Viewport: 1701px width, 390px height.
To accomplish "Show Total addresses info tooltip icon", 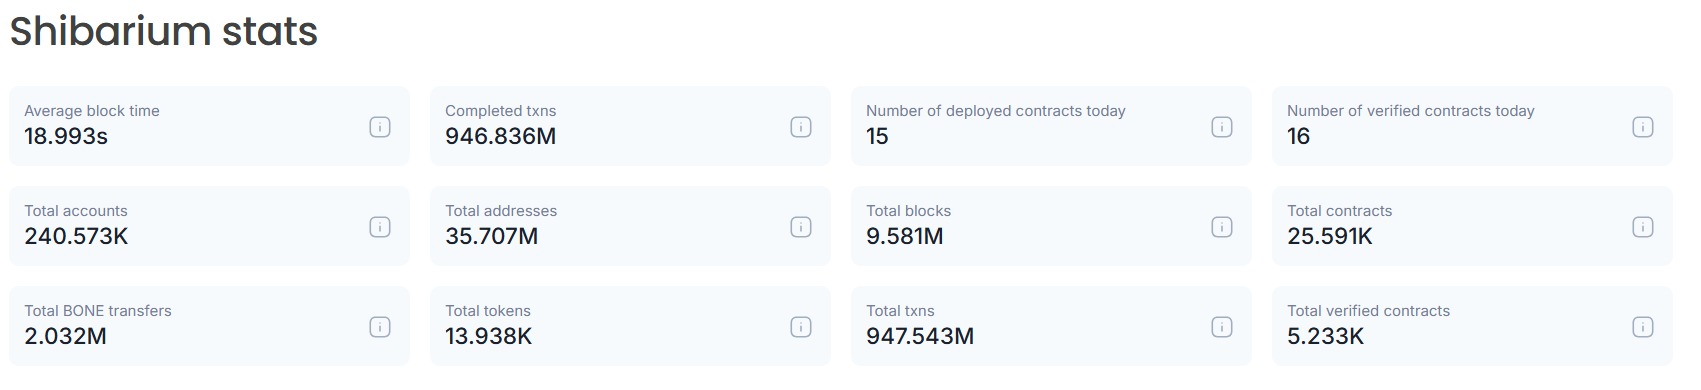I will point(801,227).
